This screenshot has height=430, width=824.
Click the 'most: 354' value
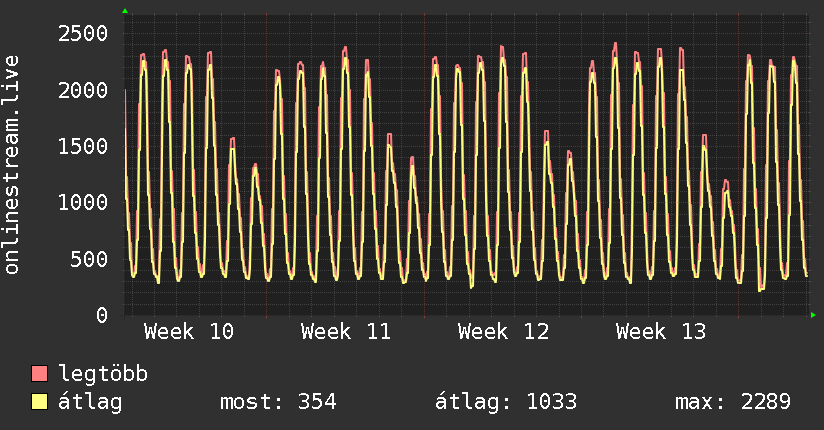[x=278, y=402]
